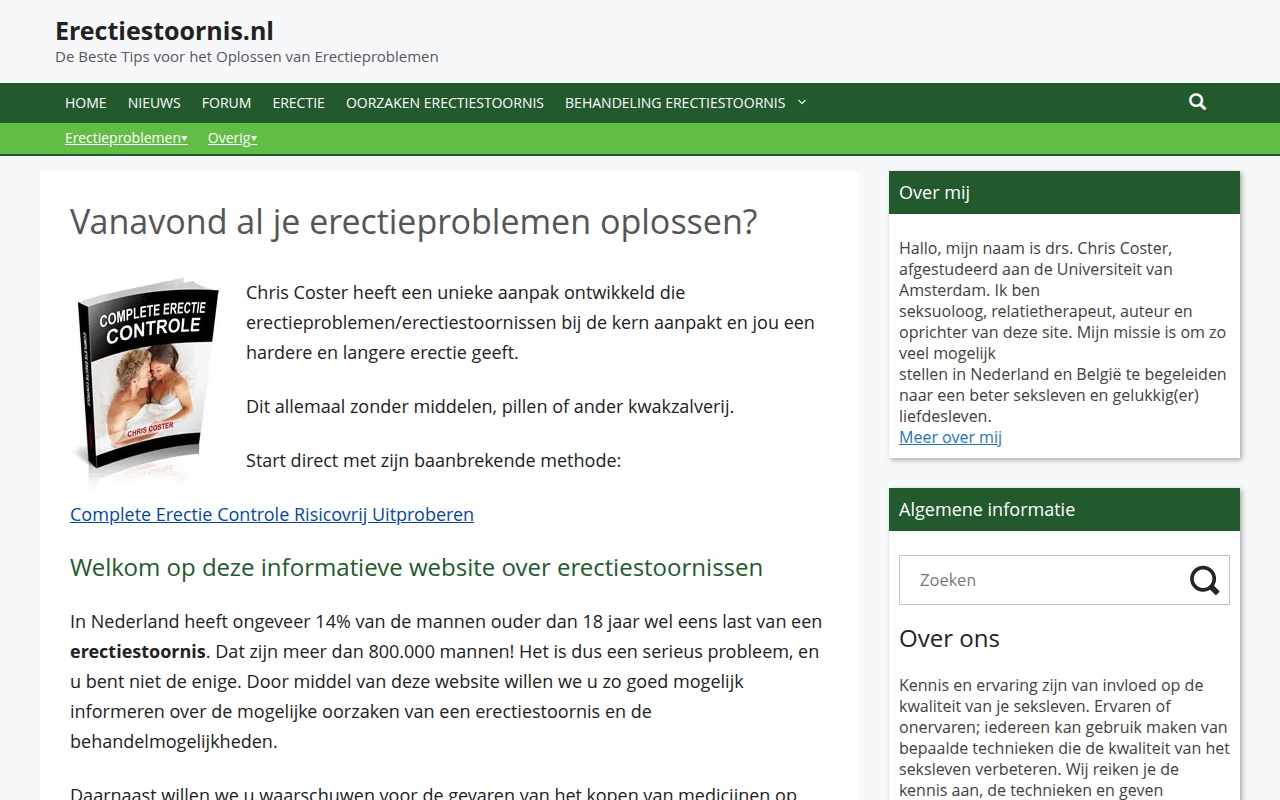Click the heading Vanavond al je erectieproblemen oplossen?

(414, 222)
